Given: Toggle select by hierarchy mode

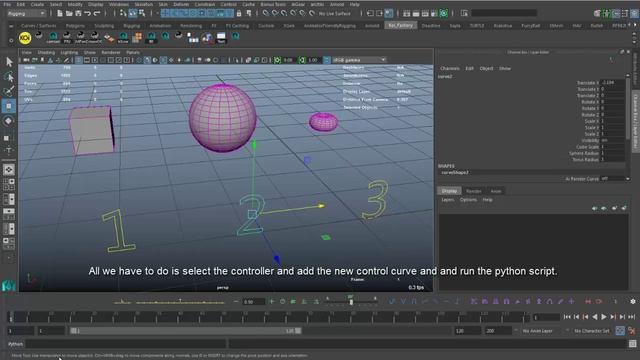Looking at the screenshot, I should pos(123,13).
